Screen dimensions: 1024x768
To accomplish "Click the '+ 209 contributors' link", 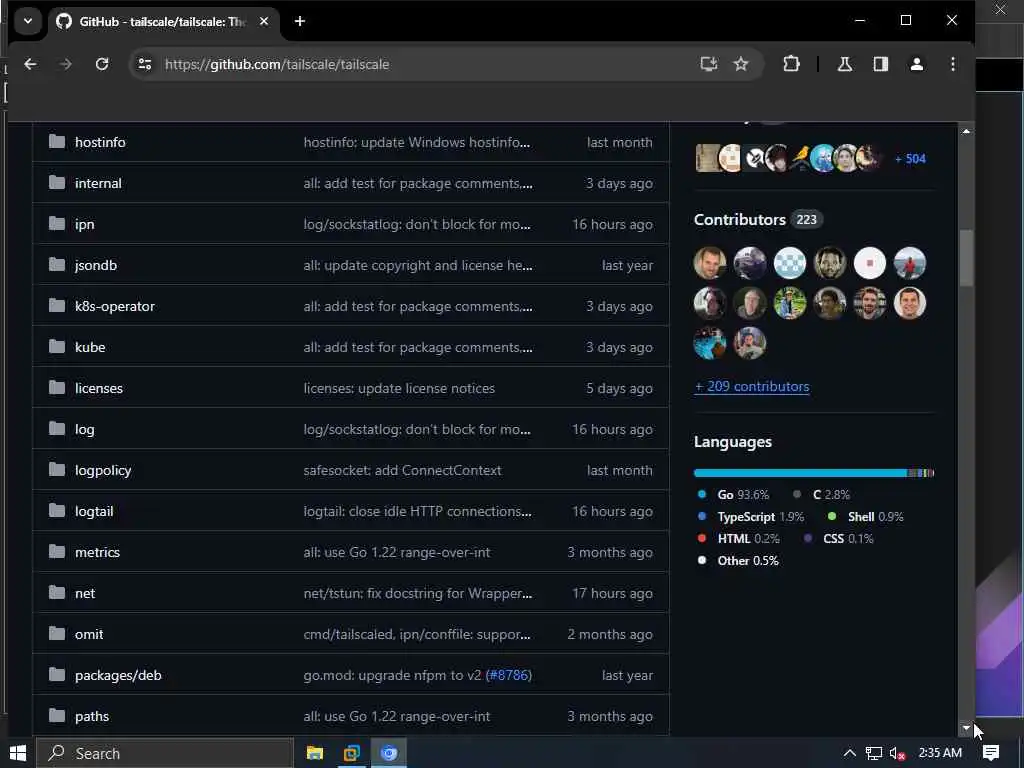I will [x=752, y=387].
